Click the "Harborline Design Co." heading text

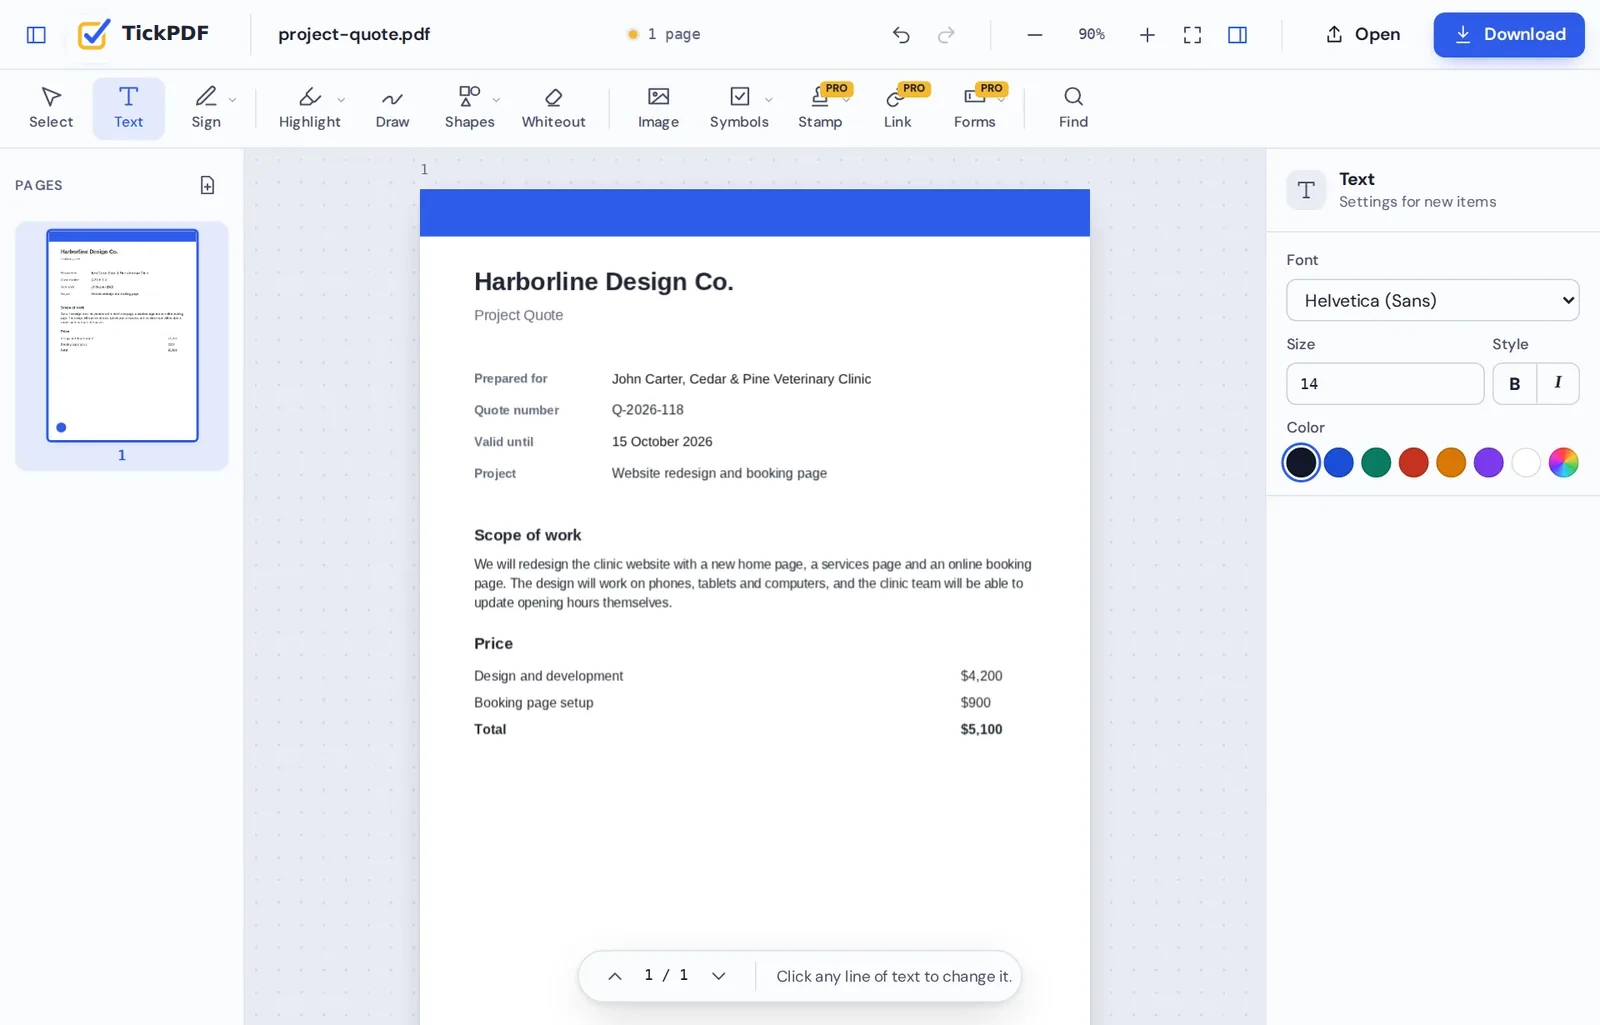(604, 282)
